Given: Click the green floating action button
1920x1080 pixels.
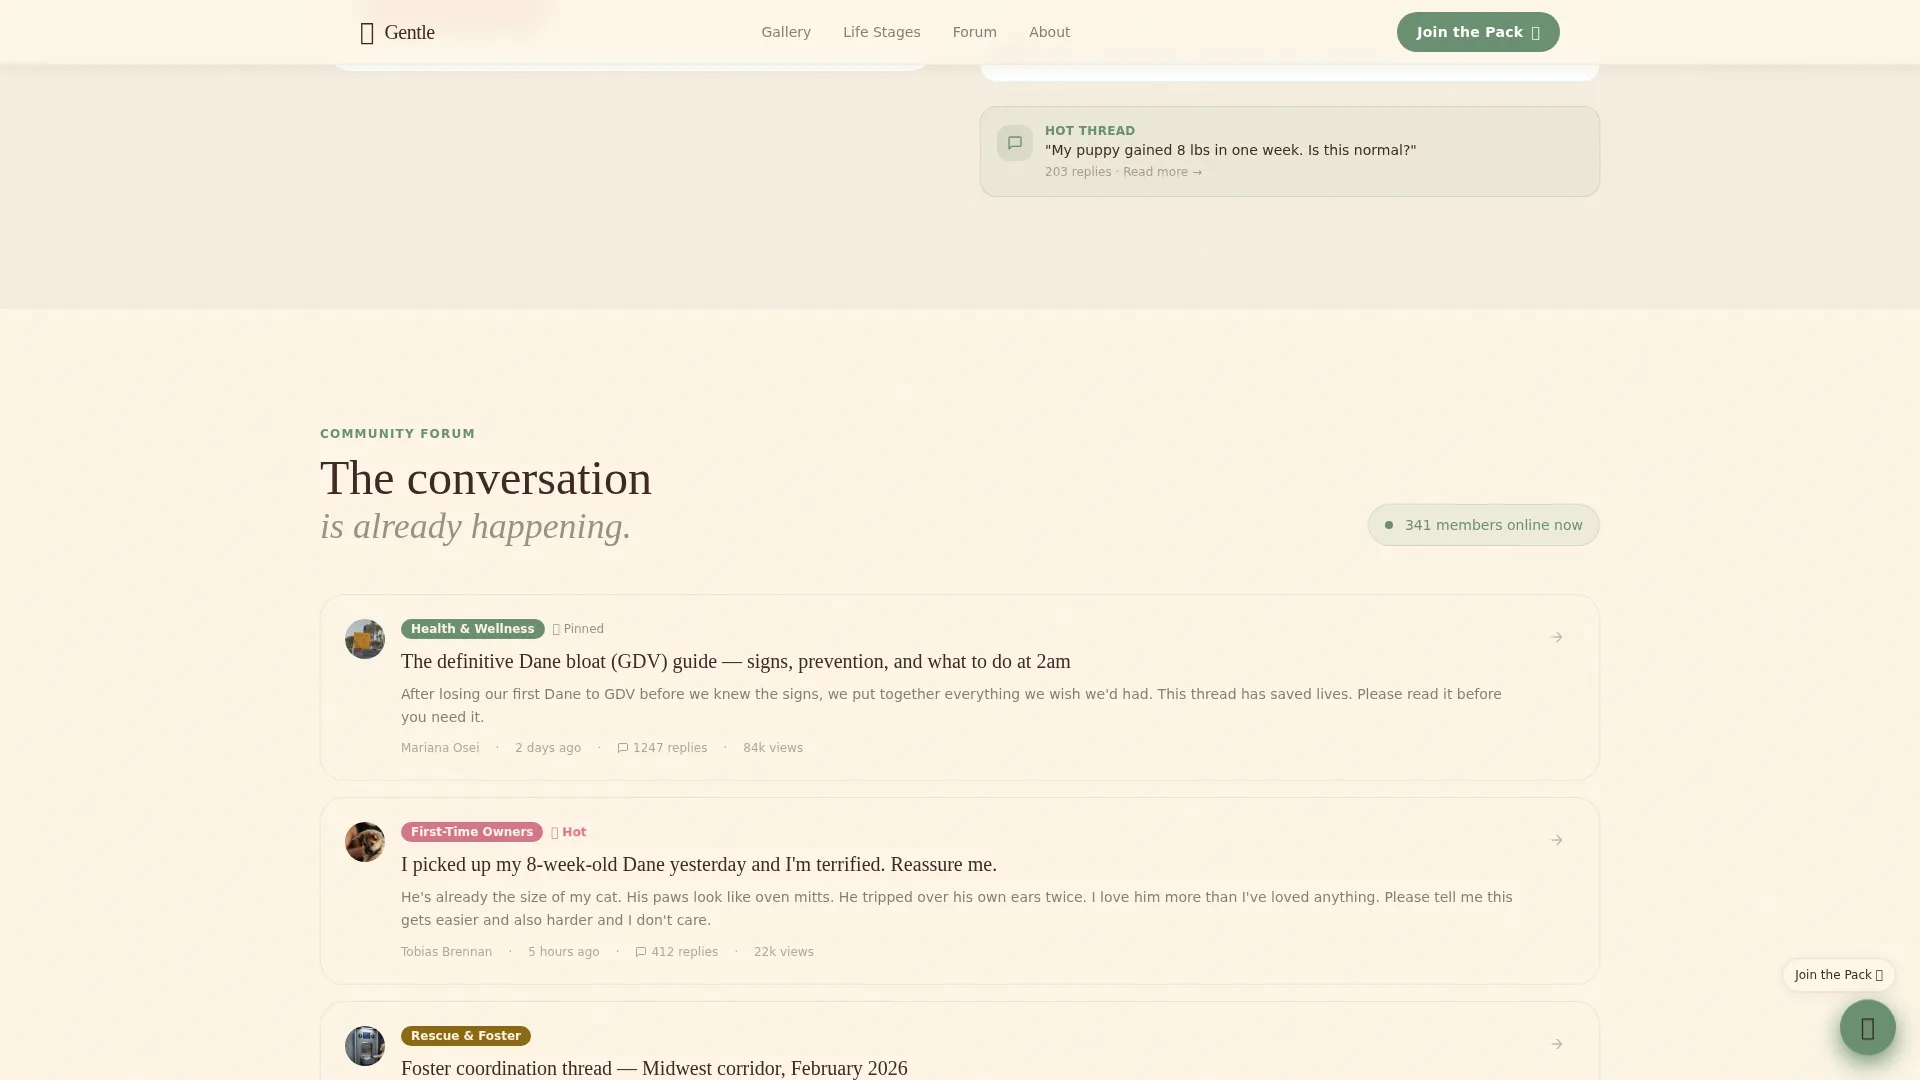Looking at the screenshot, I should [x=1867, y=1027].
